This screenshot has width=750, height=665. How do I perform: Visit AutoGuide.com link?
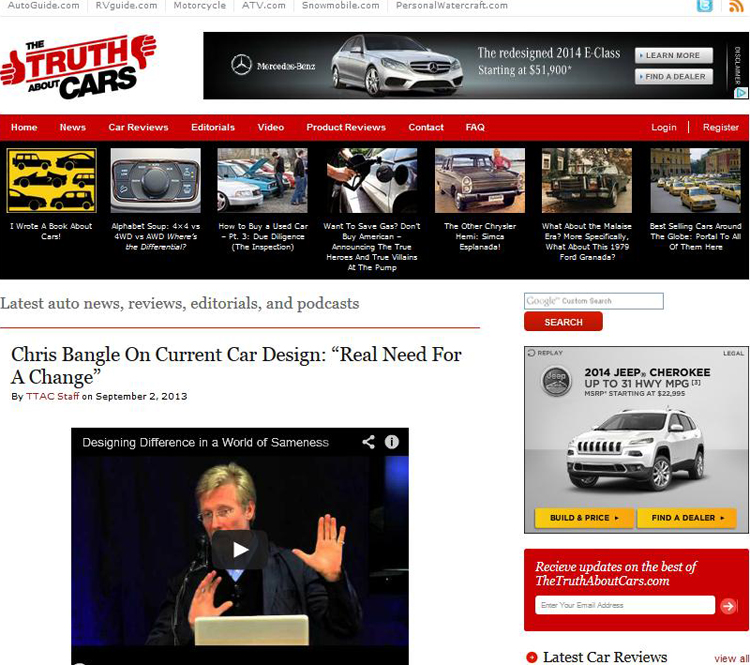44,6
